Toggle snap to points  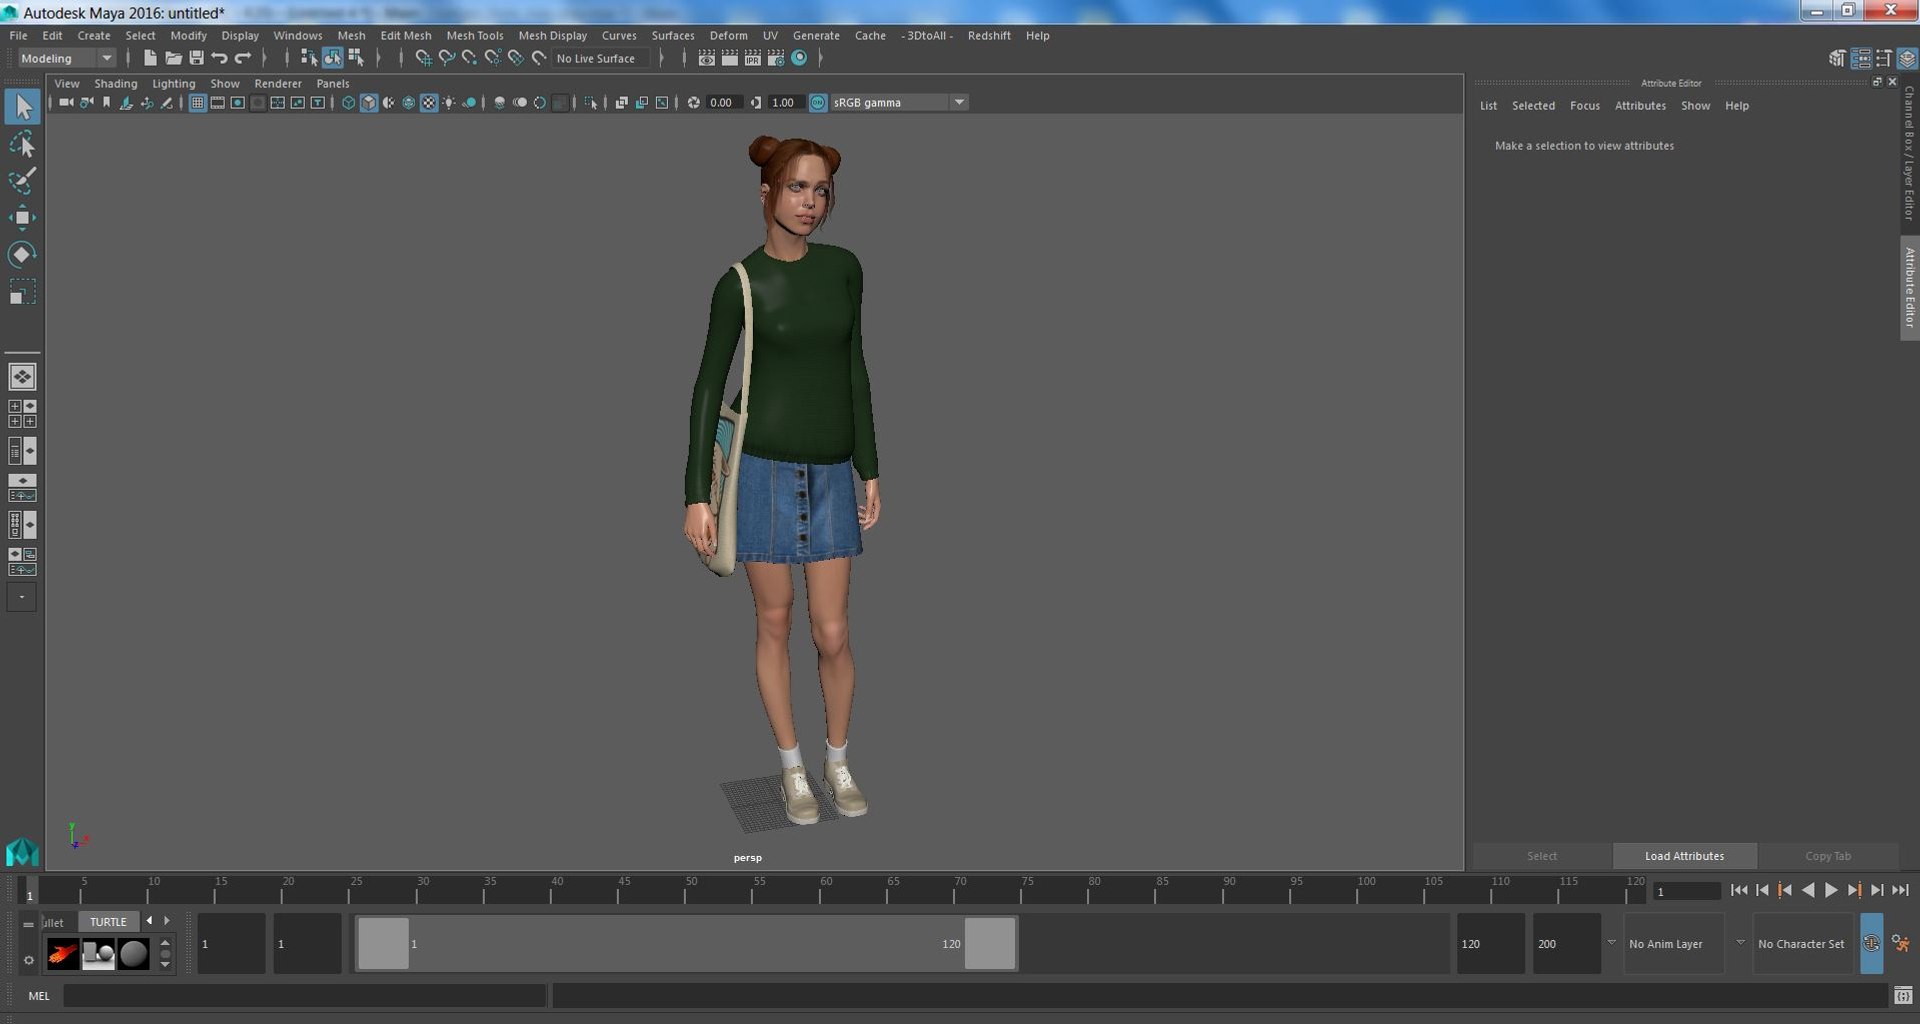(x=470, y=58)
